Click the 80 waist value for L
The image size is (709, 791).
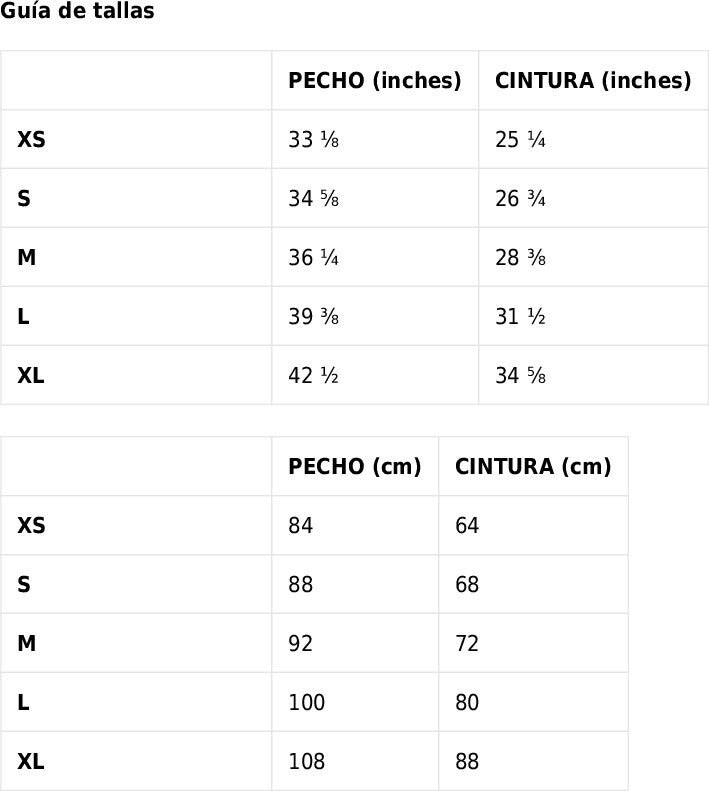pyautogui.click(x=467, y=703)
